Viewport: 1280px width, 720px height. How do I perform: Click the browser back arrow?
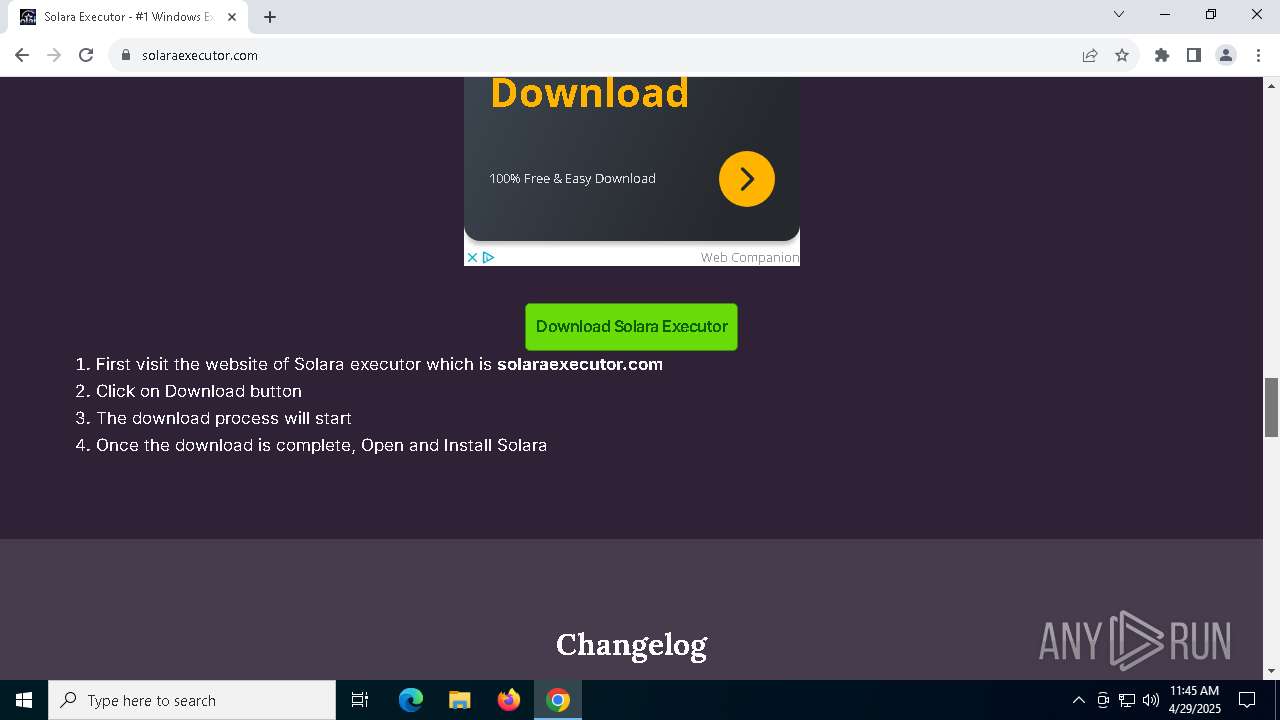coord(22,55)
